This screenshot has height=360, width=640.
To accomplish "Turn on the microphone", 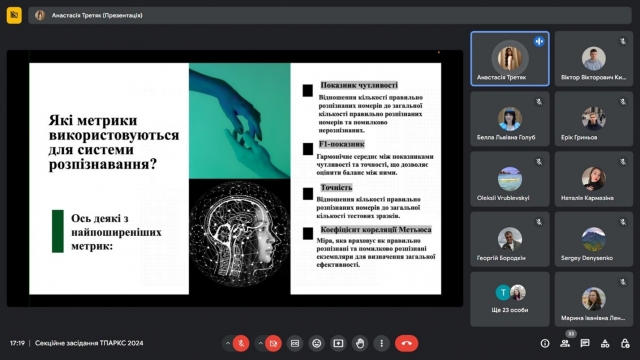I will 241,343.
